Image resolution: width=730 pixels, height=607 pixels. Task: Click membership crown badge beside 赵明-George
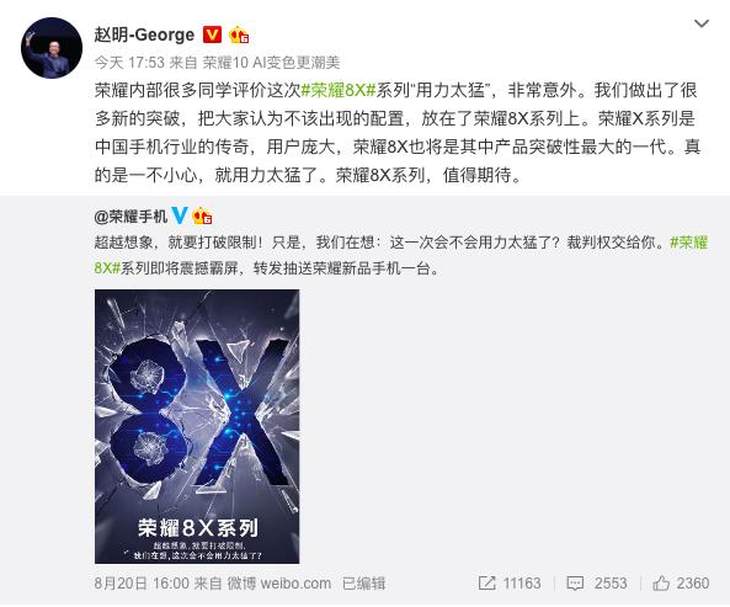(239, 35)
